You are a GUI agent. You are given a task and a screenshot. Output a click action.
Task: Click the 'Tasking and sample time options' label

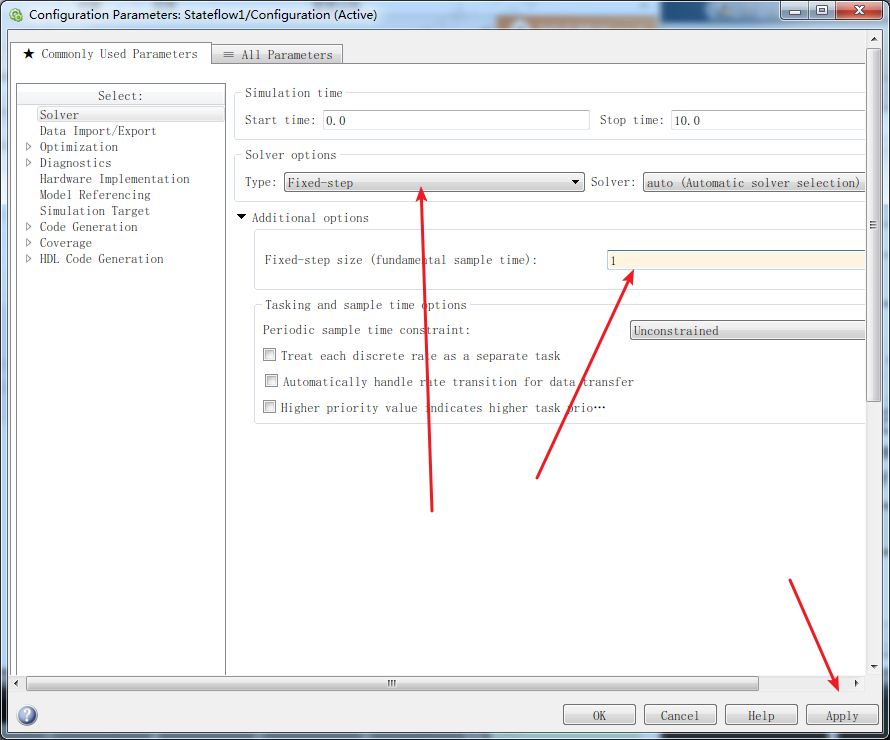[x=366, y=305]
